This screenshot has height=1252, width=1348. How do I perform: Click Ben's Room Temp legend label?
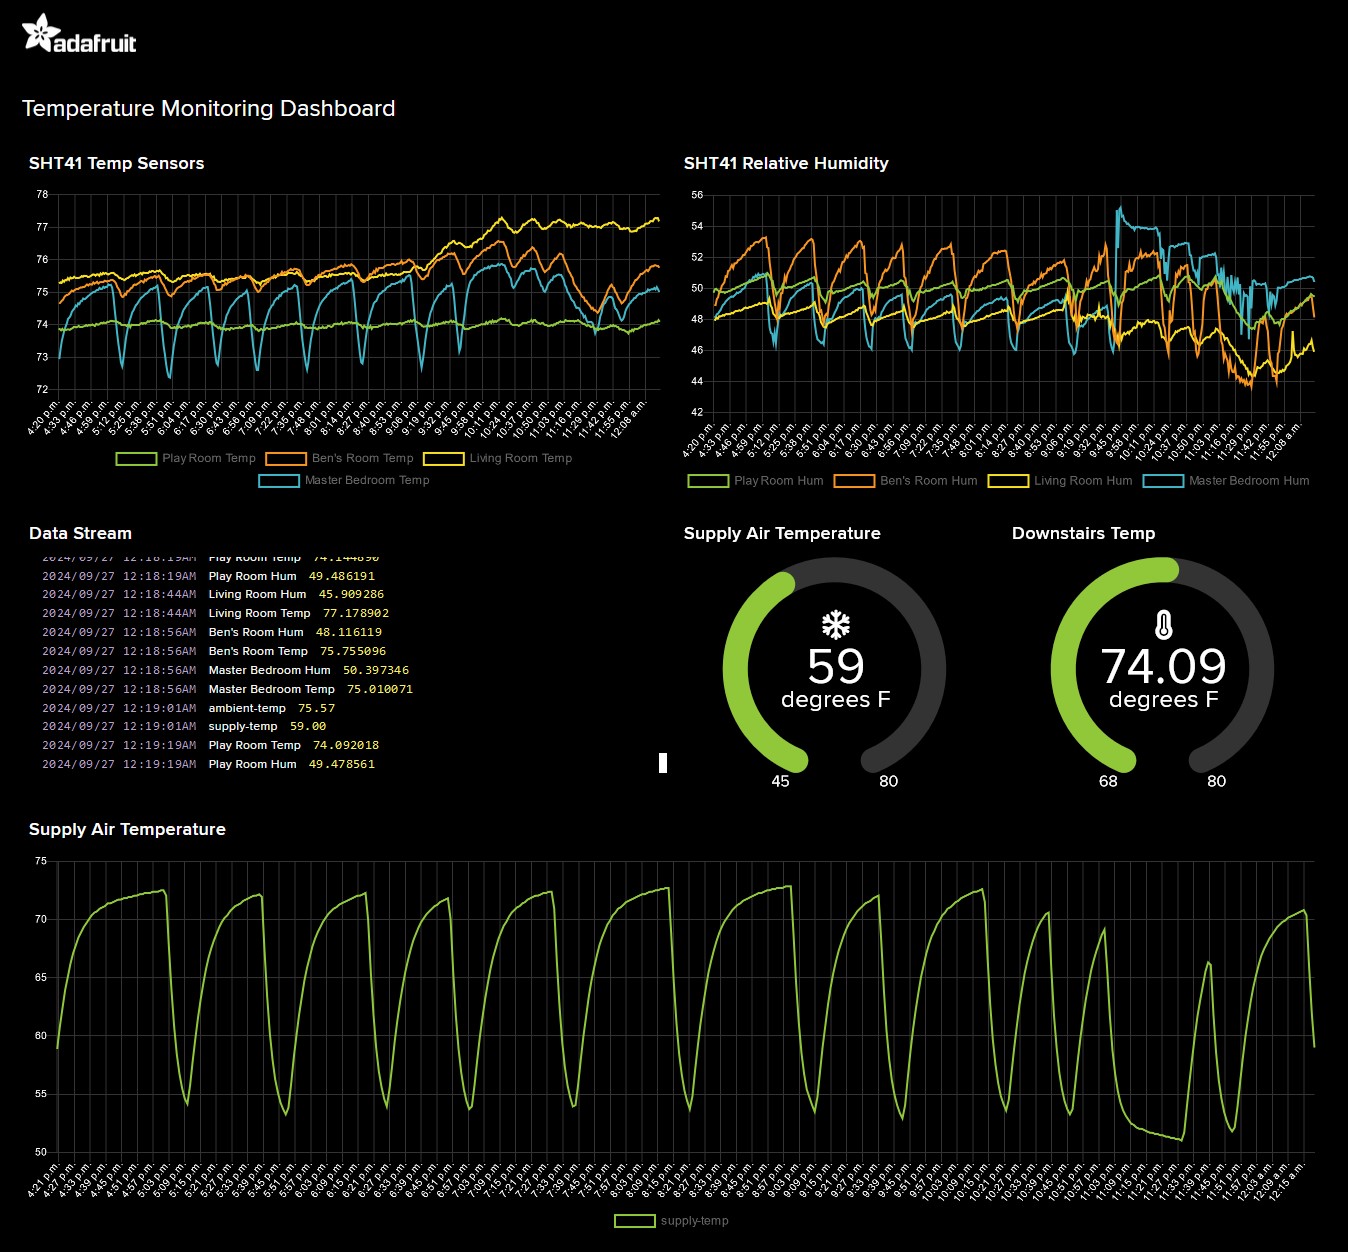(363, 459)
